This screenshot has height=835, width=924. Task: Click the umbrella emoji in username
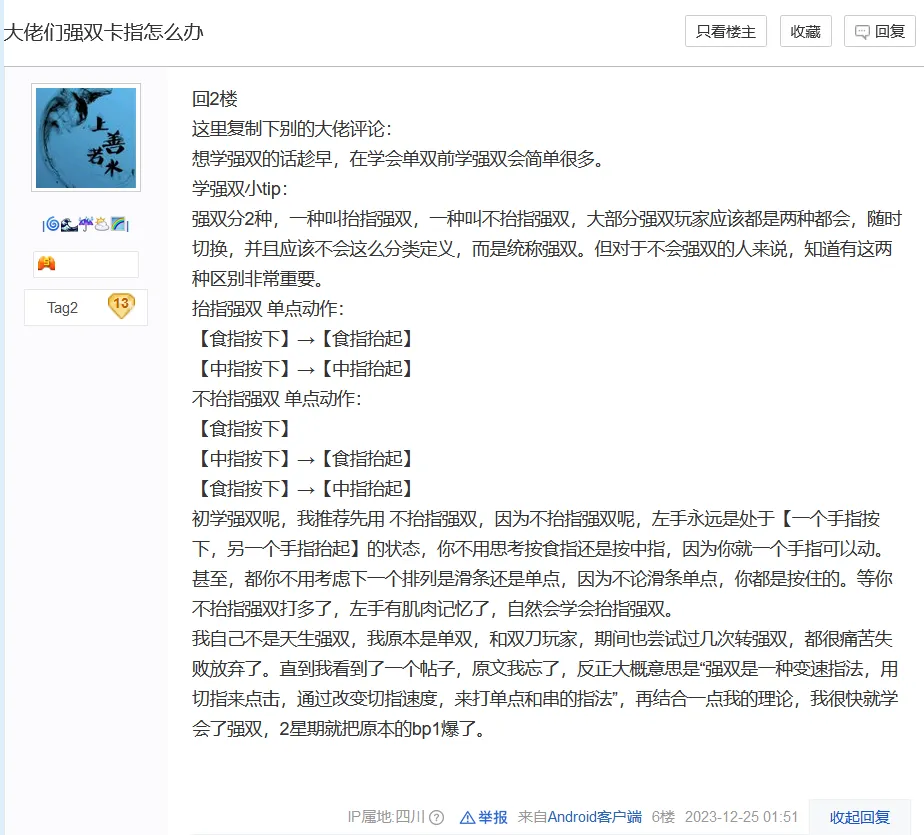pos(85,224)
